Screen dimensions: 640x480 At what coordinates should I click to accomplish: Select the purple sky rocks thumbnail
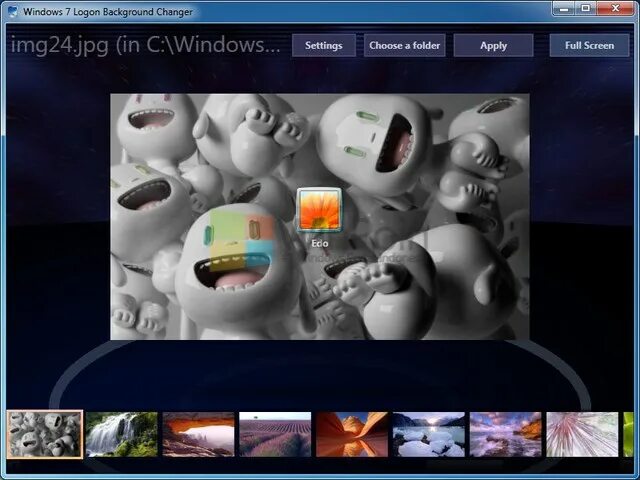click(505, 434)
